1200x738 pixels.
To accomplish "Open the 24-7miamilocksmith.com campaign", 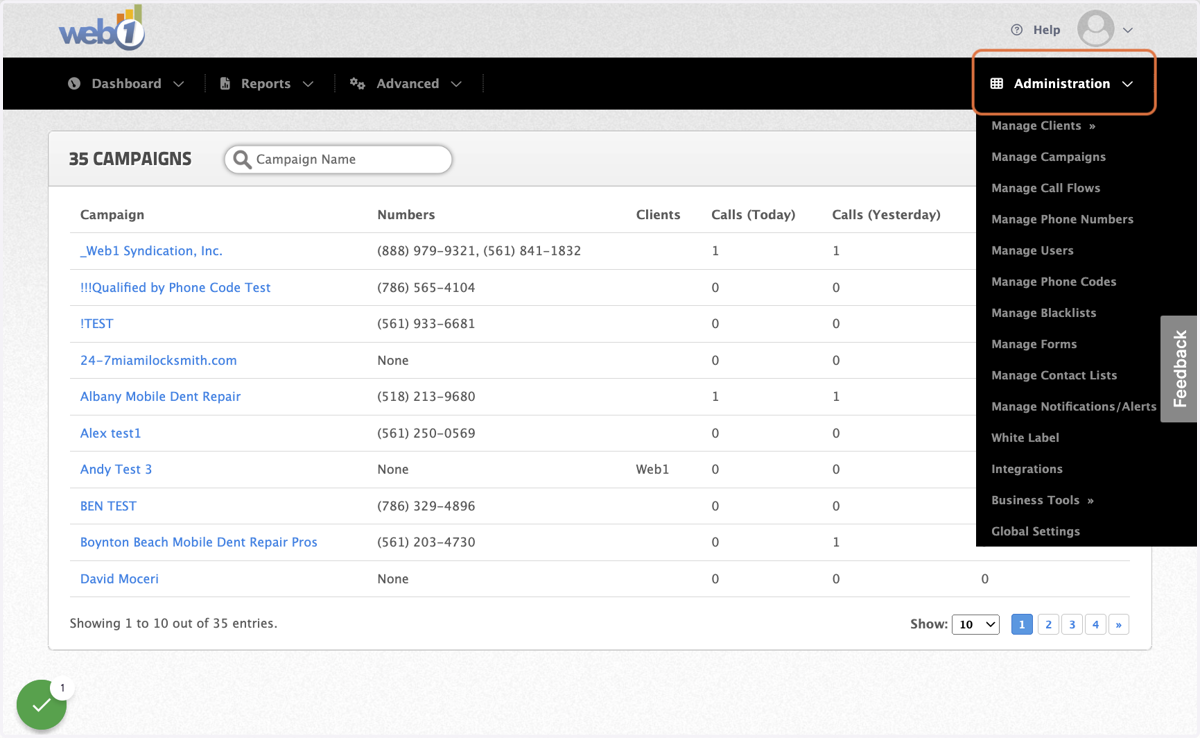I will tap(158, 360).
